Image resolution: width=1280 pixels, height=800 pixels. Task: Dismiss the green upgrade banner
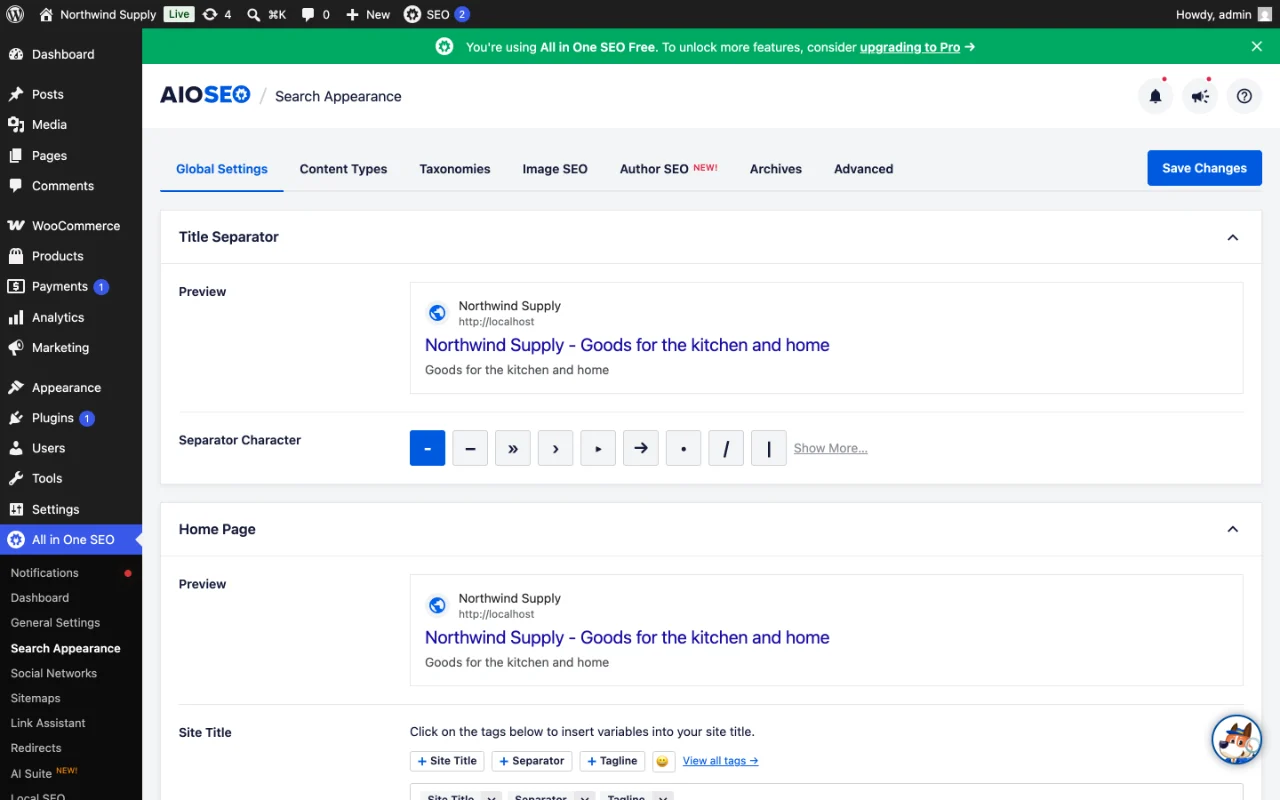tap(1257, 46)
